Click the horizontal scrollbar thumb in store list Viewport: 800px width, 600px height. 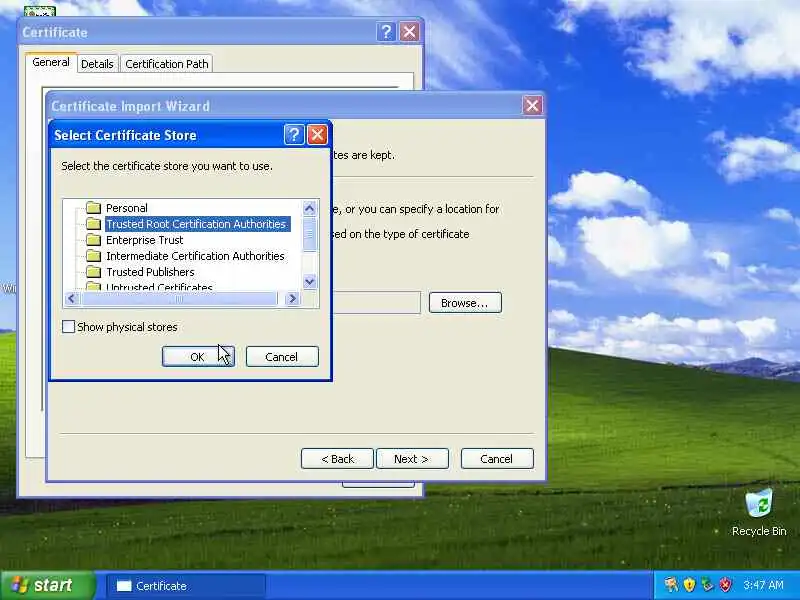[x=179, y=299]
